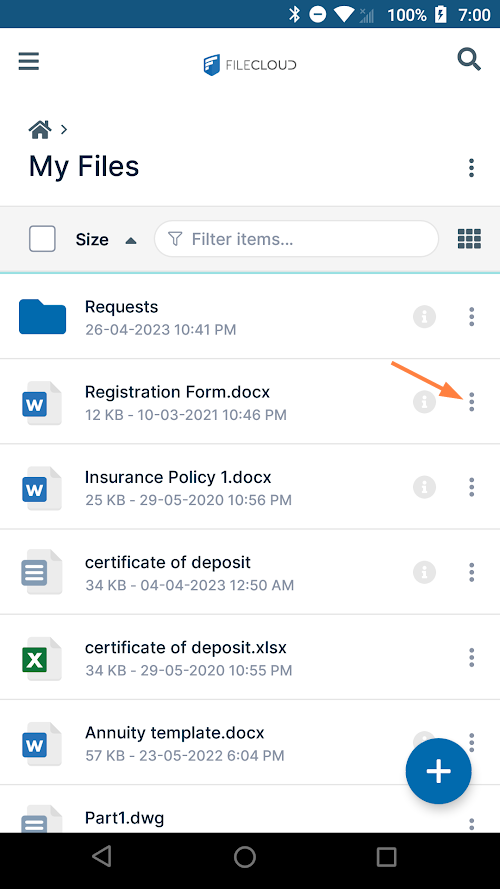Toggle the sort direction arrow
This screenshot has width=500, height=889.
coord(131,240)
